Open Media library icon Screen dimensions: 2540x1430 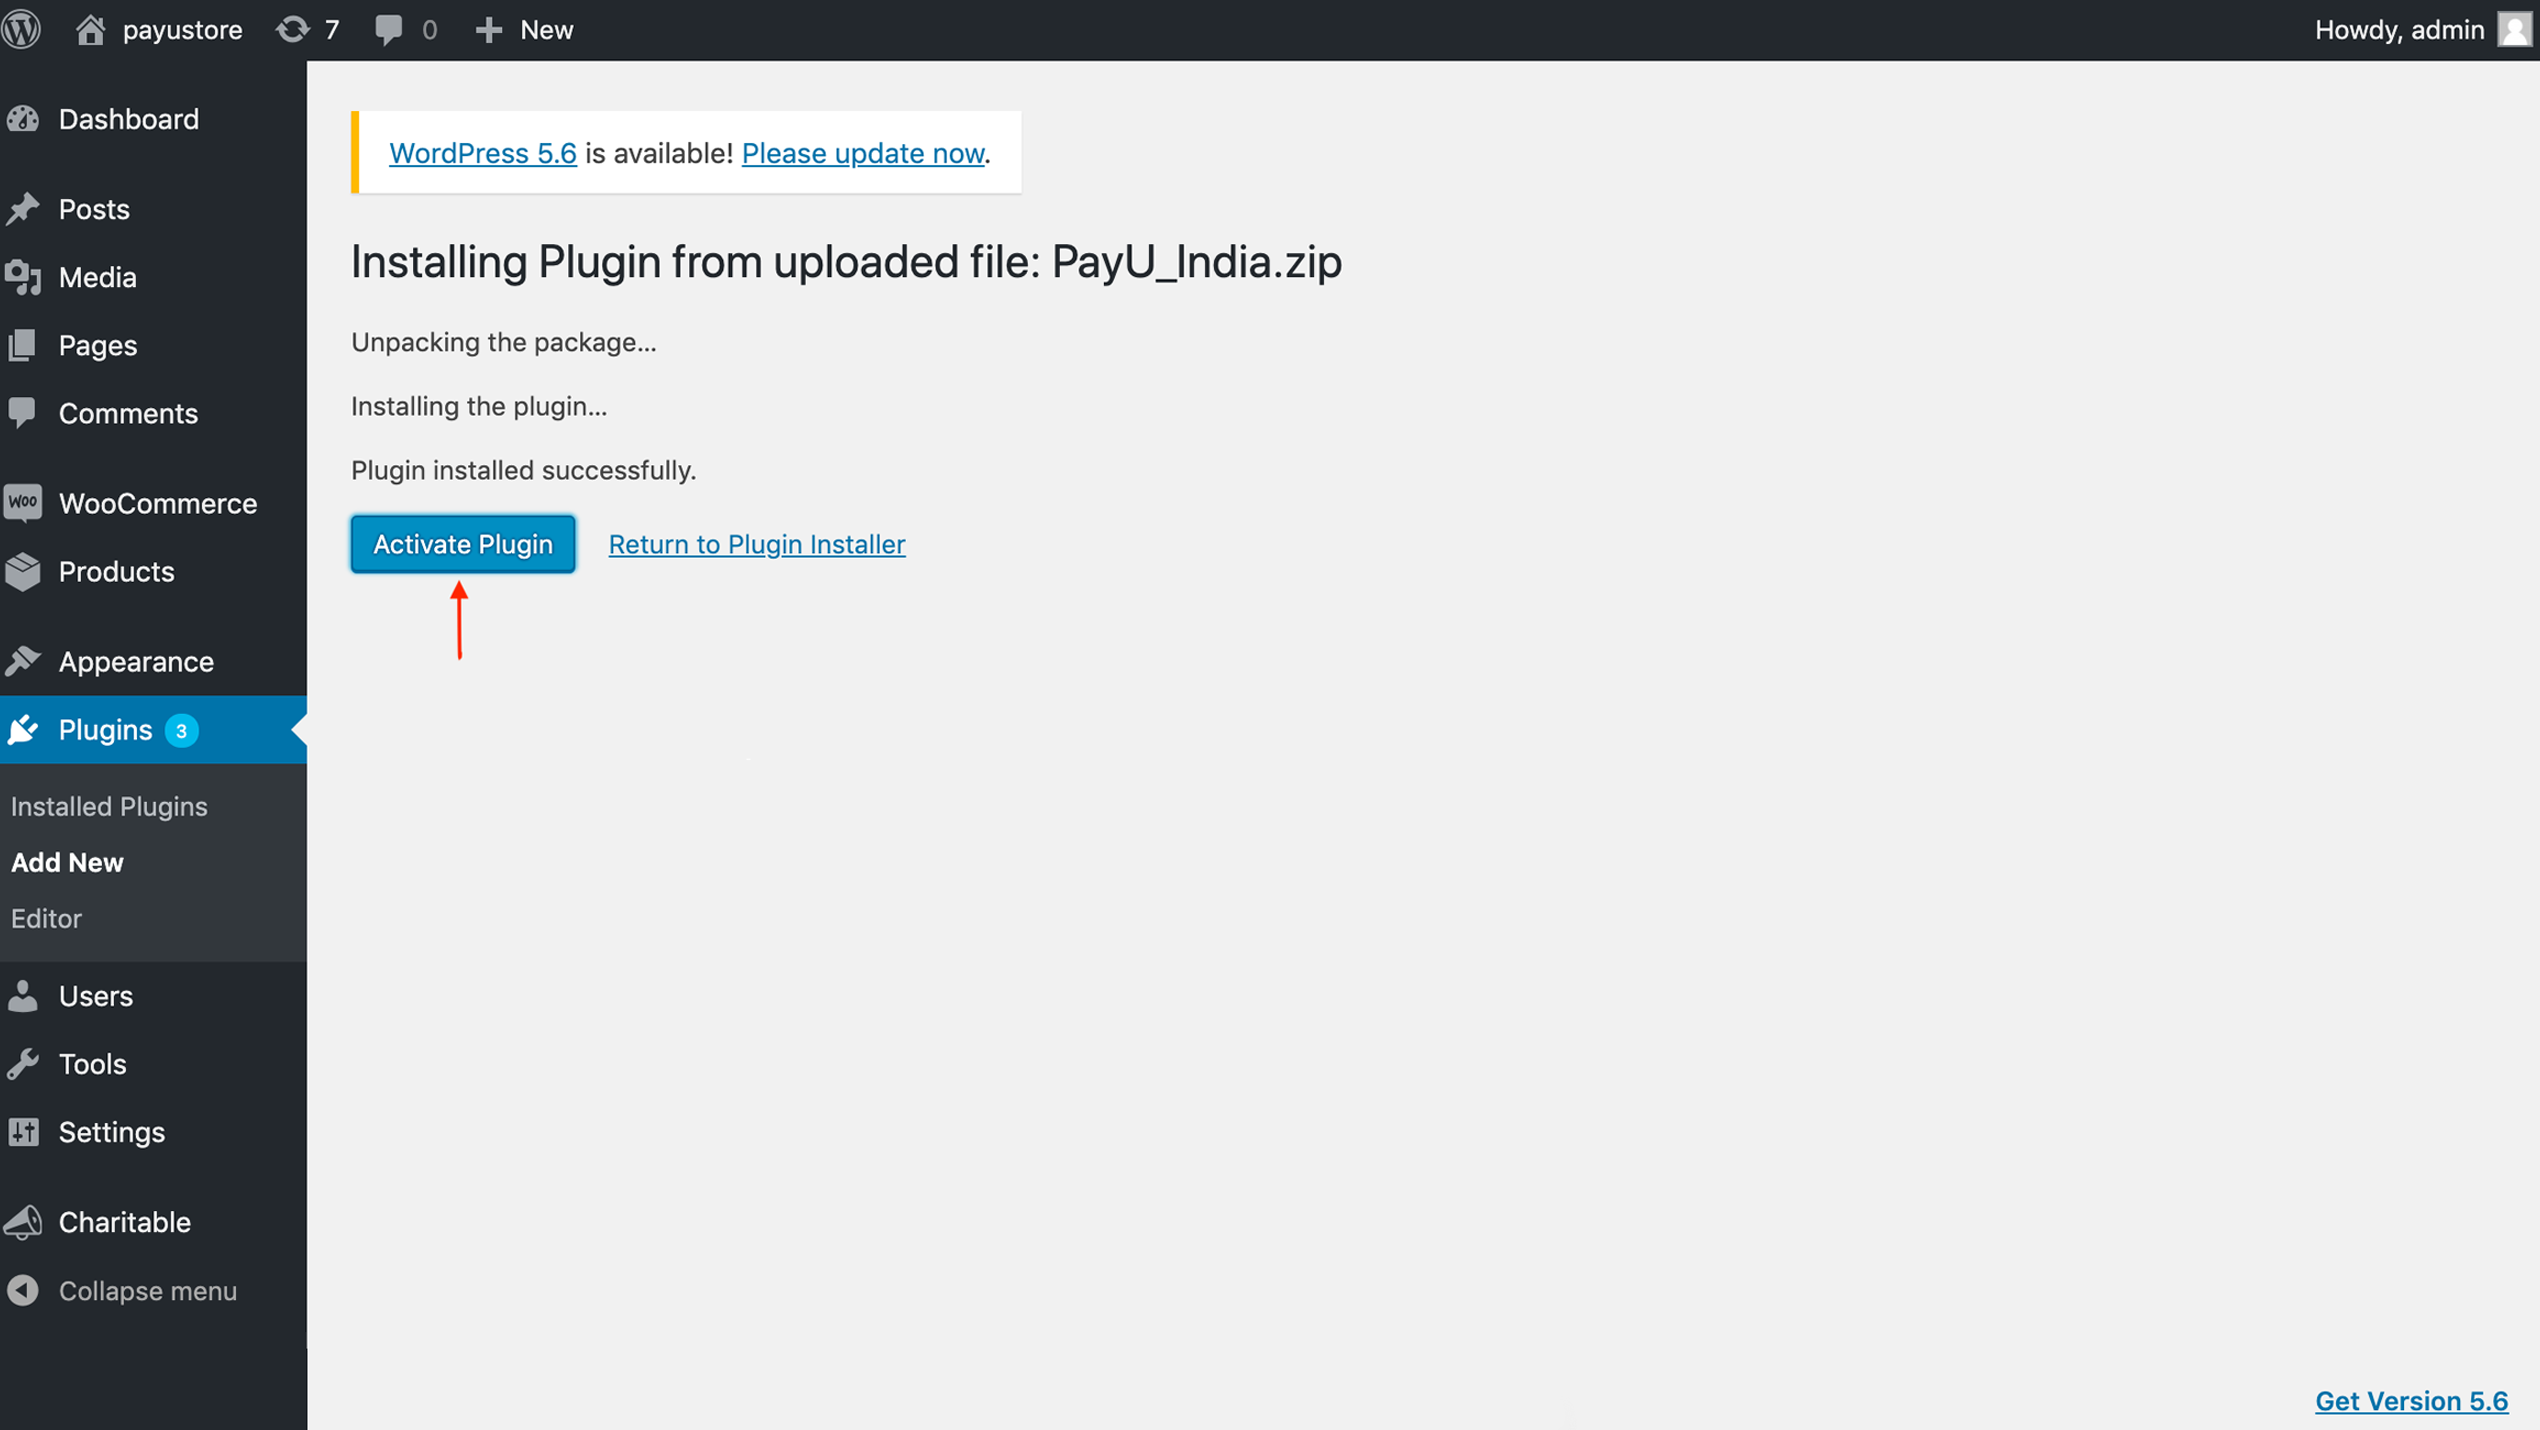[26, 277]
